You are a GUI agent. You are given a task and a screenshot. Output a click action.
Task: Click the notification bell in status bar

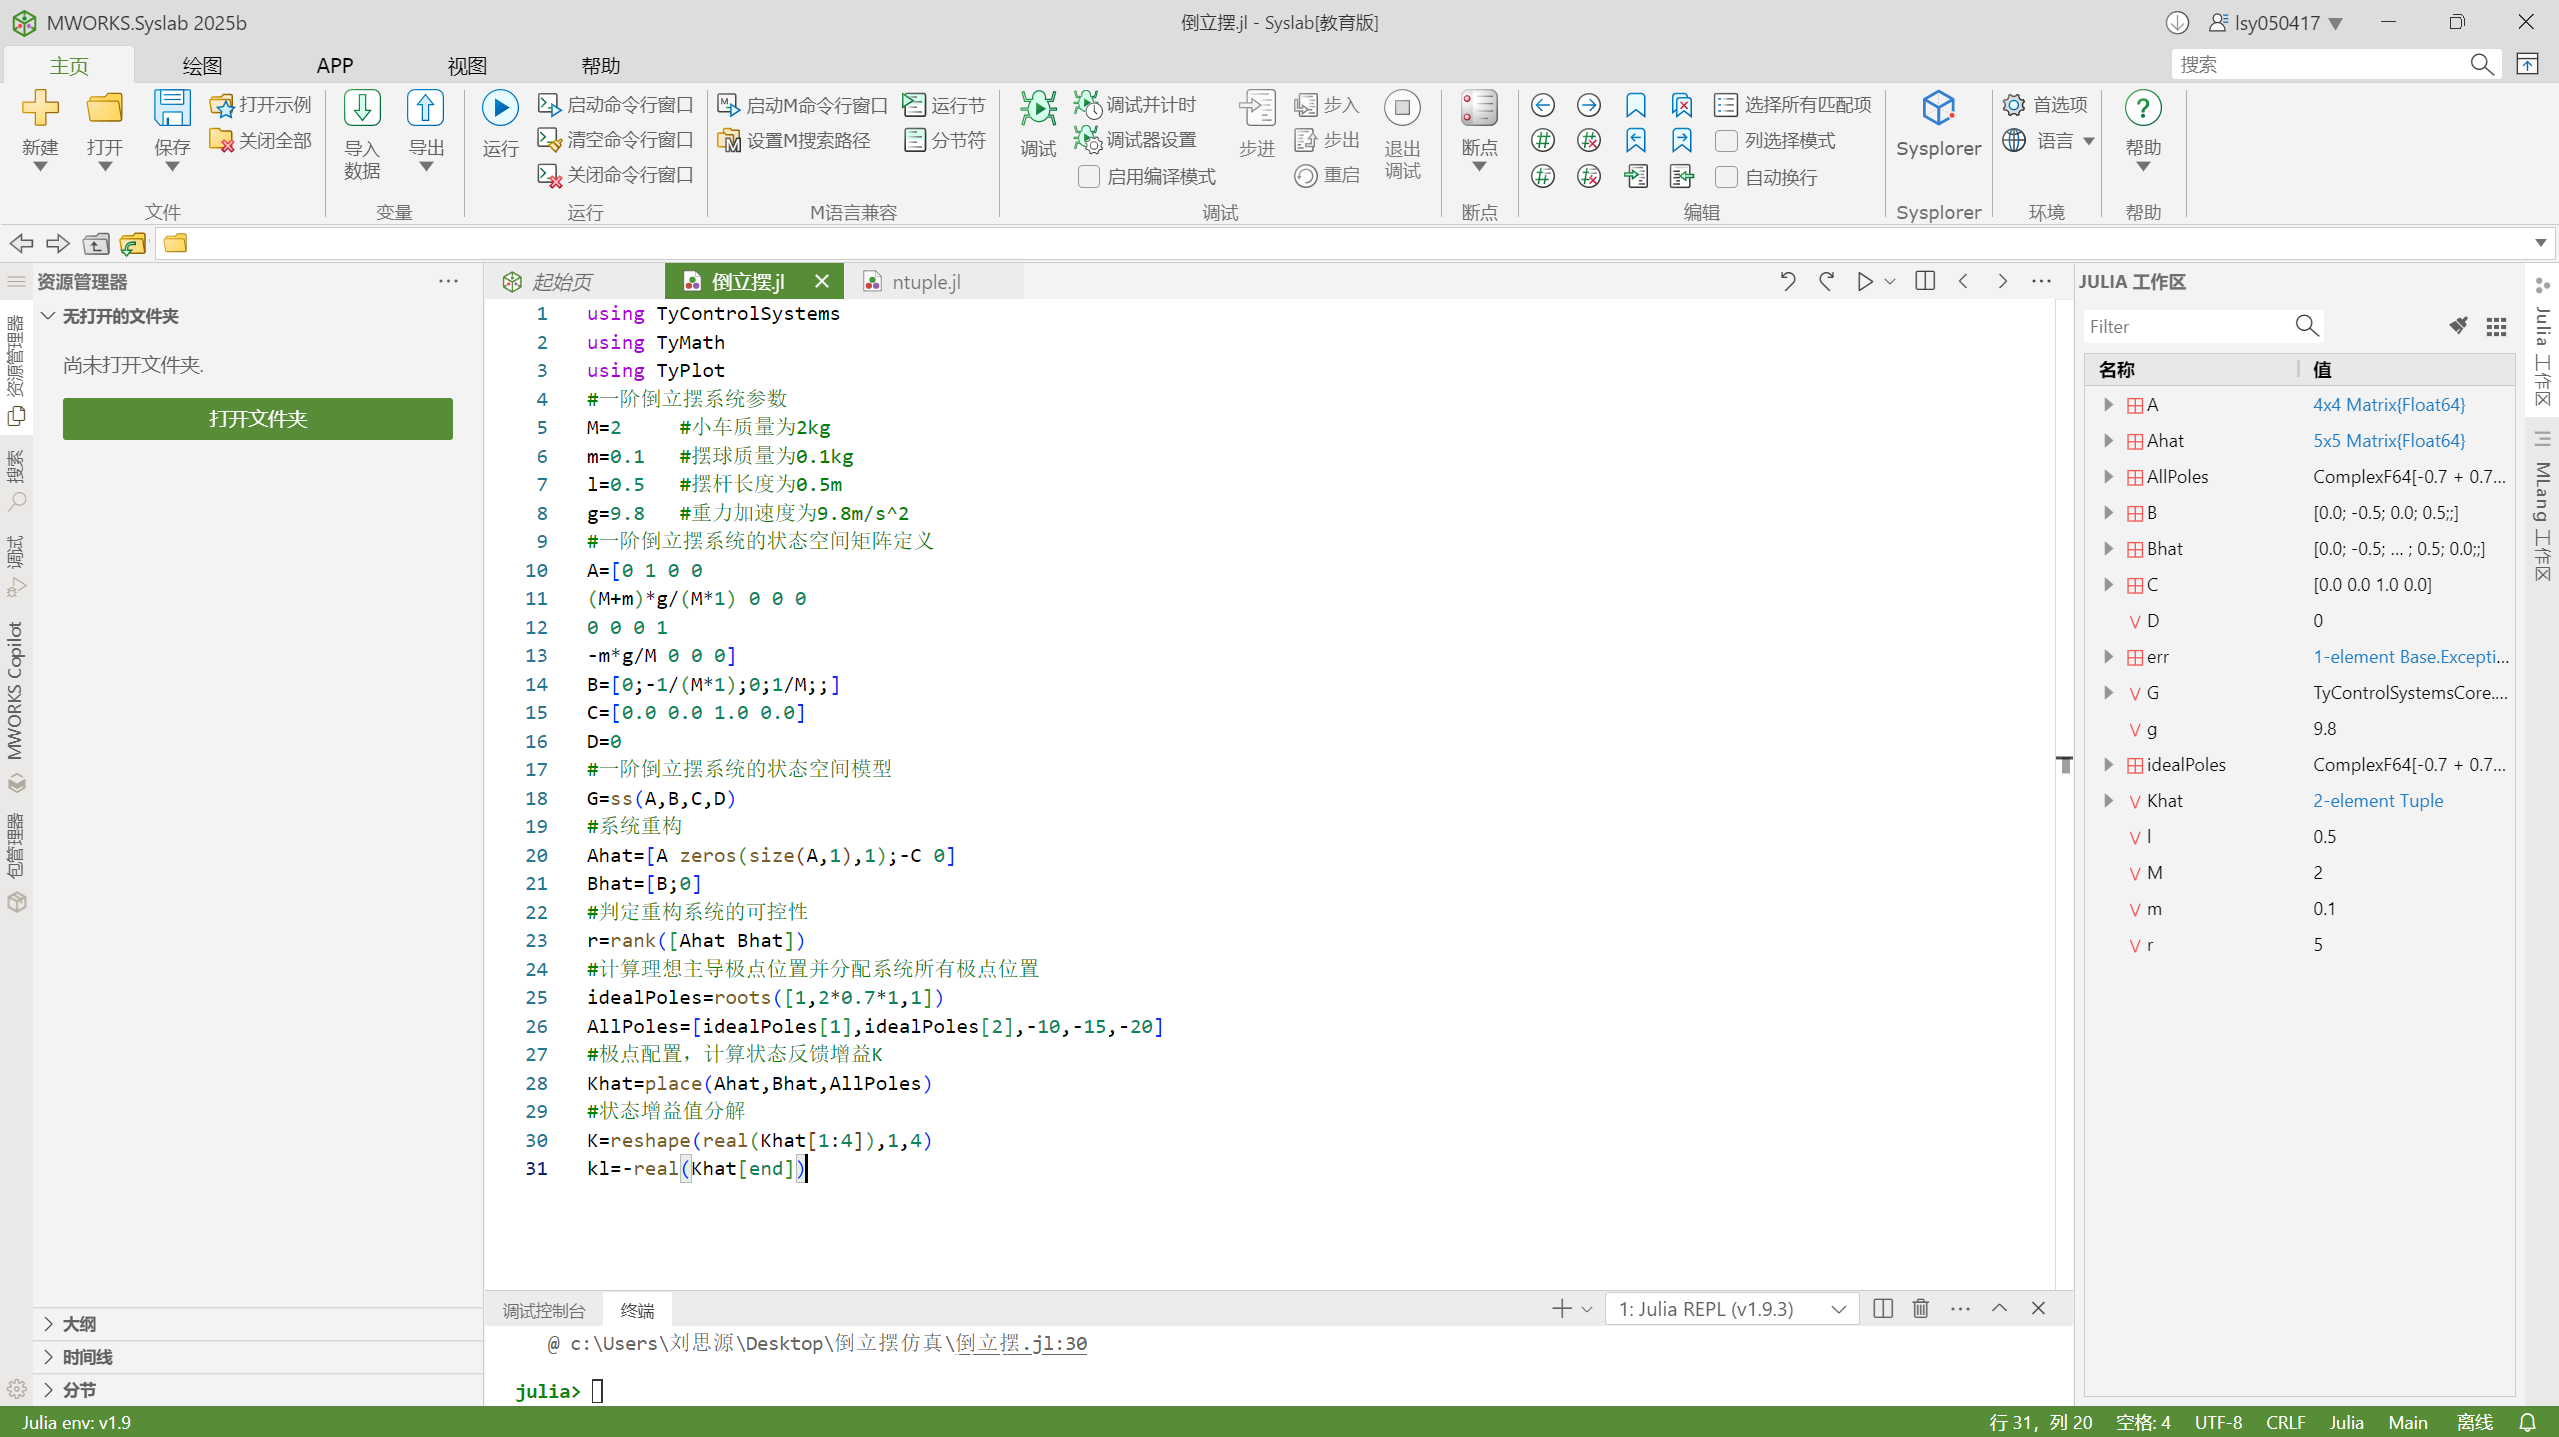point(2528,1422)
